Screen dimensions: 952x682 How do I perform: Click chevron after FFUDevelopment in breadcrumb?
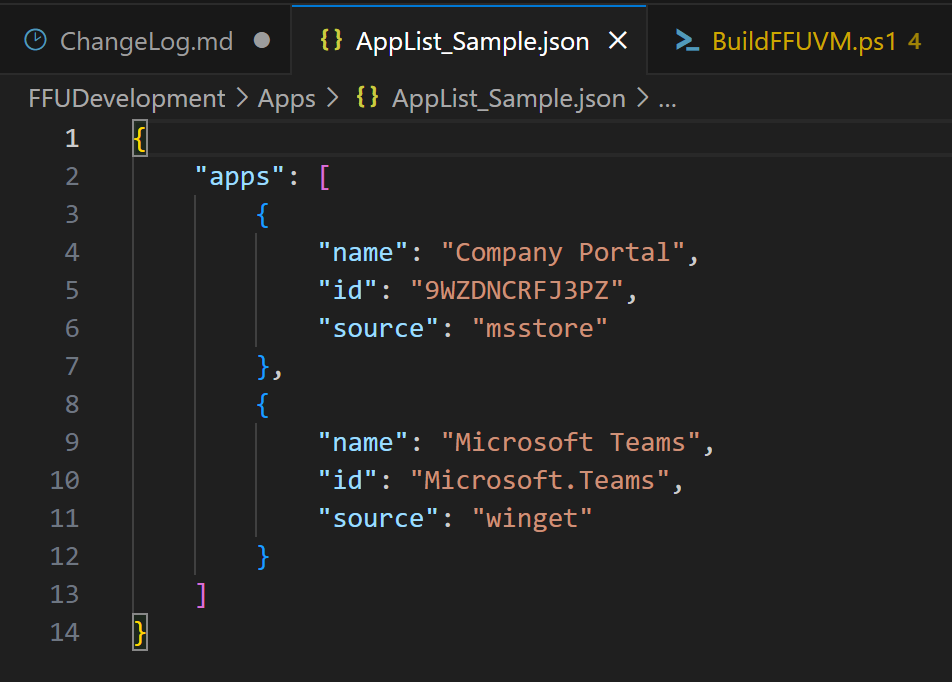pyautogui.click(x=242, y=98)
